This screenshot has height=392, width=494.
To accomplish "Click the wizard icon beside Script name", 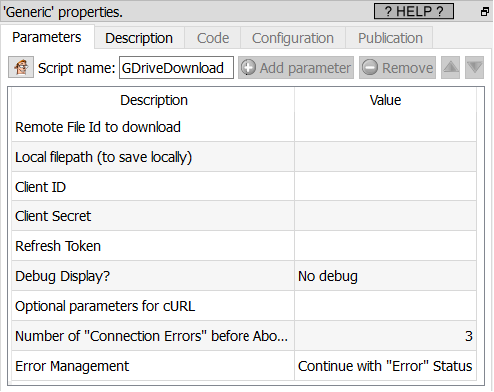I will point(21,67).
